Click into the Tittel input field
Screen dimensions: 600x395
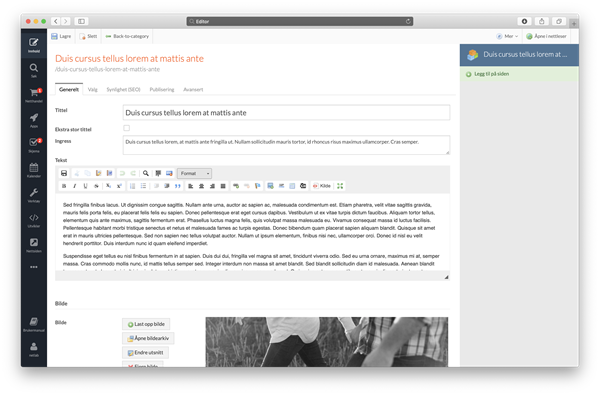coord(286,113)
